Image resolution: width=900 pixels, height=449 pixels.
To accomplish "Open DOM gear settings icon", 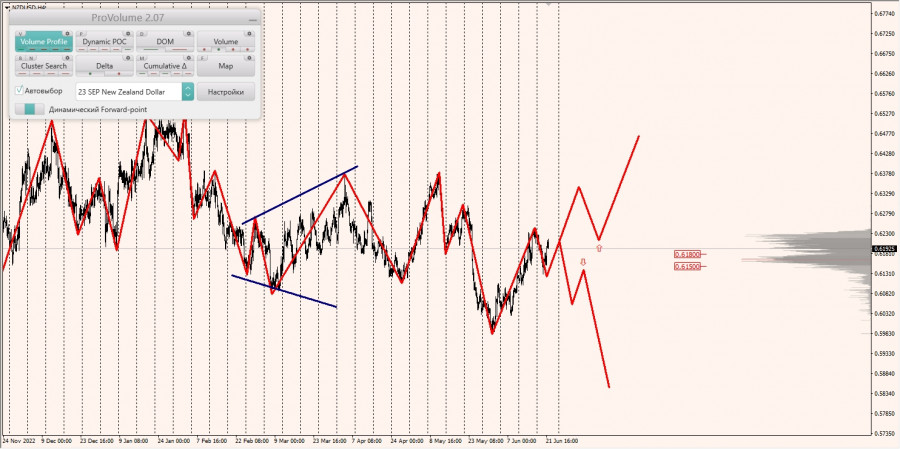I will click(x=189, y=33).
